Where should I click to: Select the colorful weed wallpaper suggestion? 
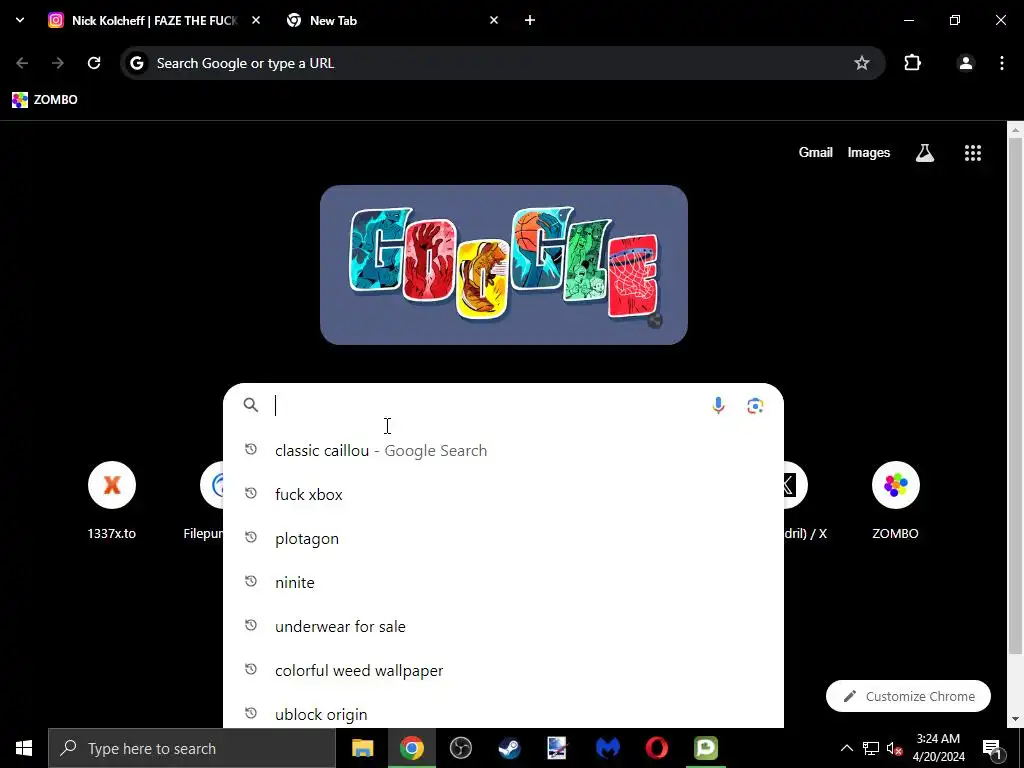[x=503, y=671]
